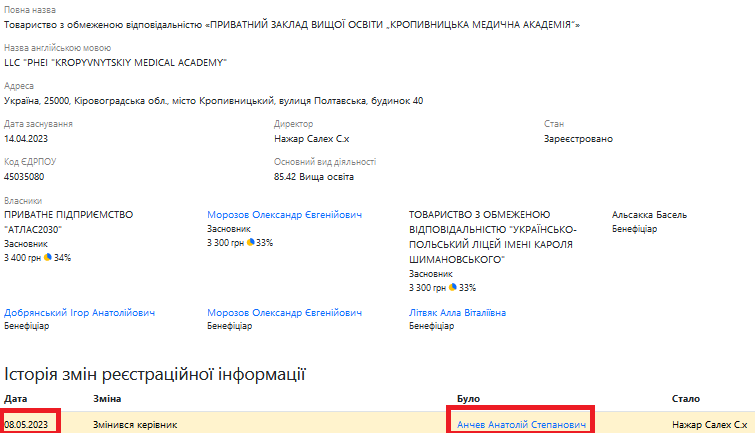Screen dimensions: 755x433
Task: Click owner ПРИВАТНЕ ПІДПРИЄМСТВО АТЛАС2030
Action: point(68,222)
